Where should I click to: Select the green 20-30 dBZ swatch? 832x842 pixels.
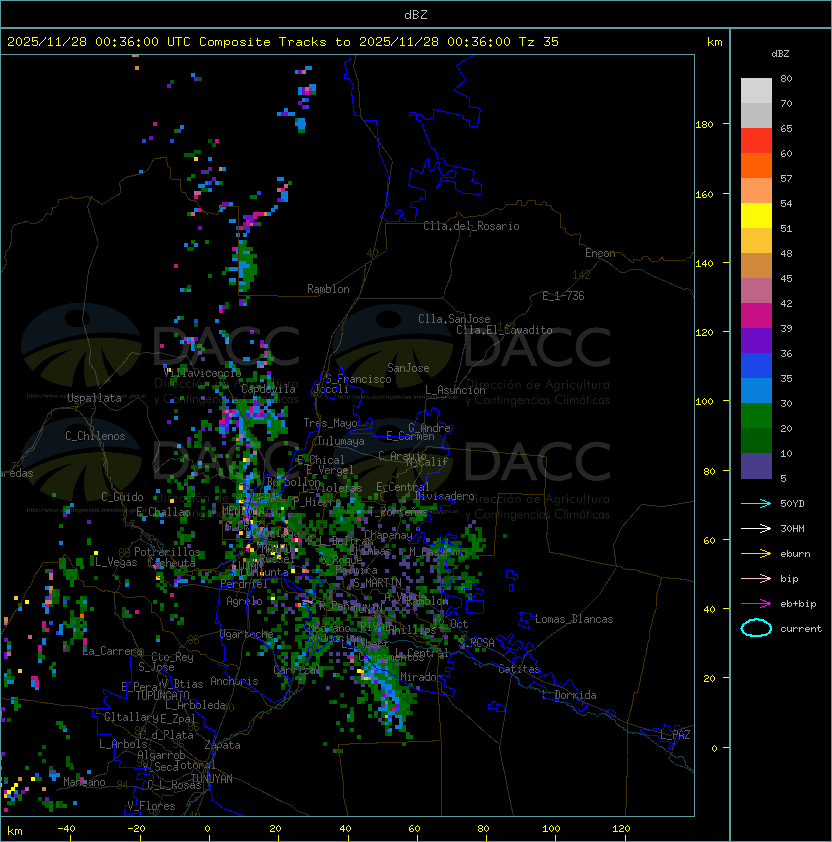756,416
